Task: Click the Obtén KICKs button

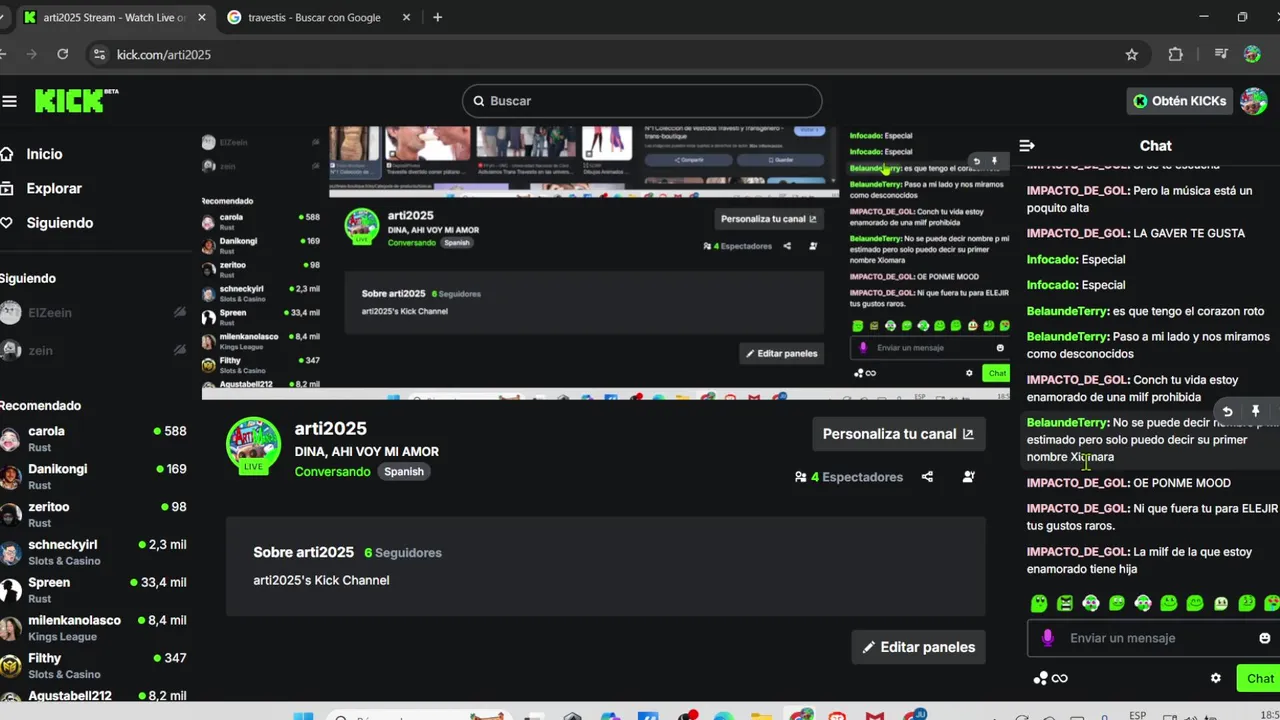Action: [x=1180, y=101]
